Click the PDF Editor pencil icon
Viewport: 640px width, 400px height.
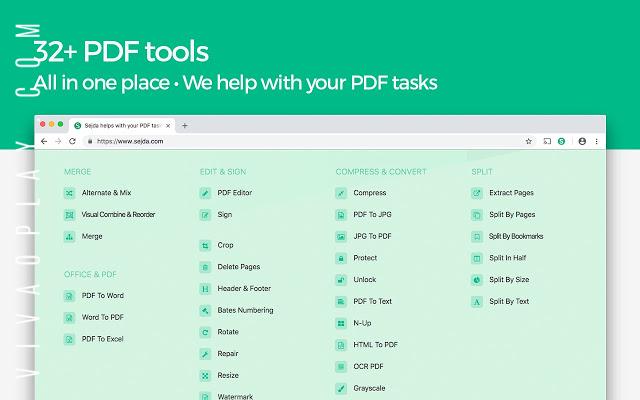205,193
